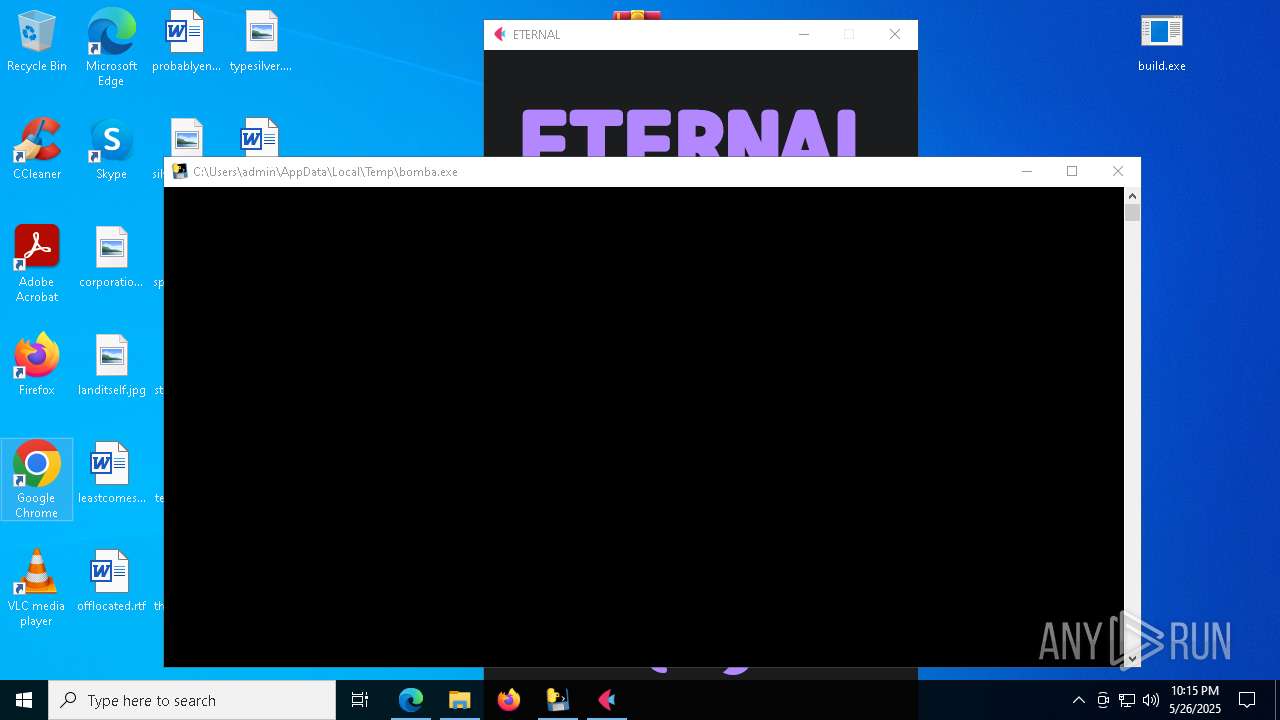Open Adobe Acrobat desktop shortcut

[37, 264]
